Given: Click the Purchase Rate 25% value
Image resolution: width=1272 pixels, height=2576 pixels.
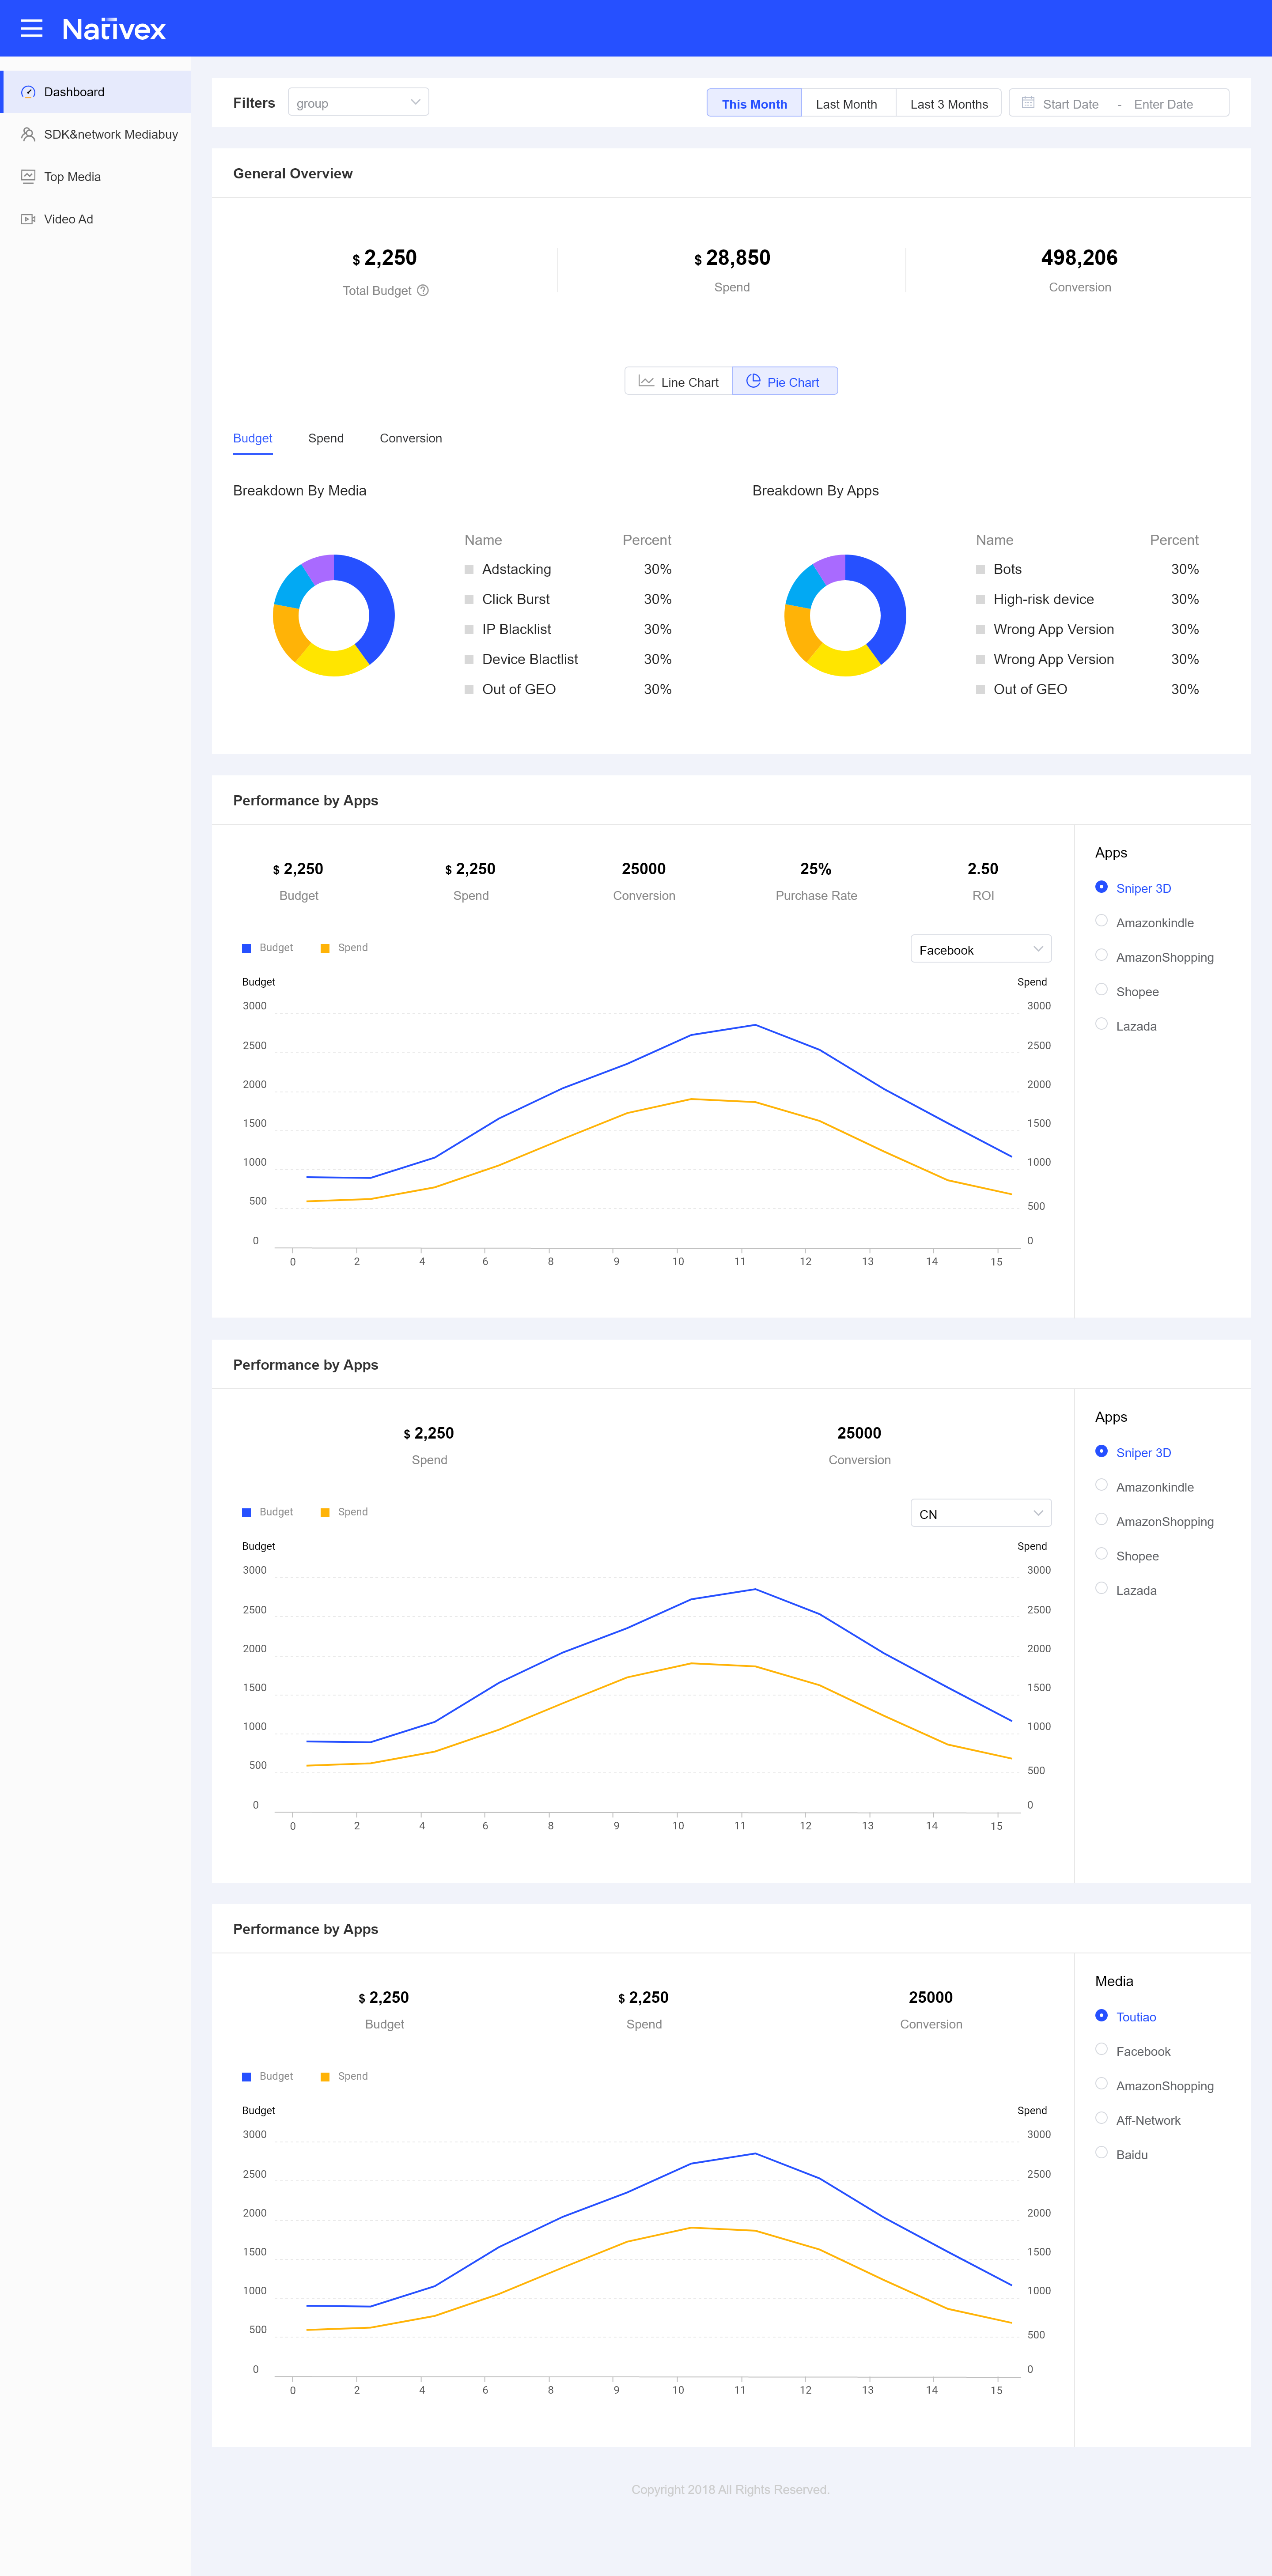Looking at the screenshot, I should point(816,869).
